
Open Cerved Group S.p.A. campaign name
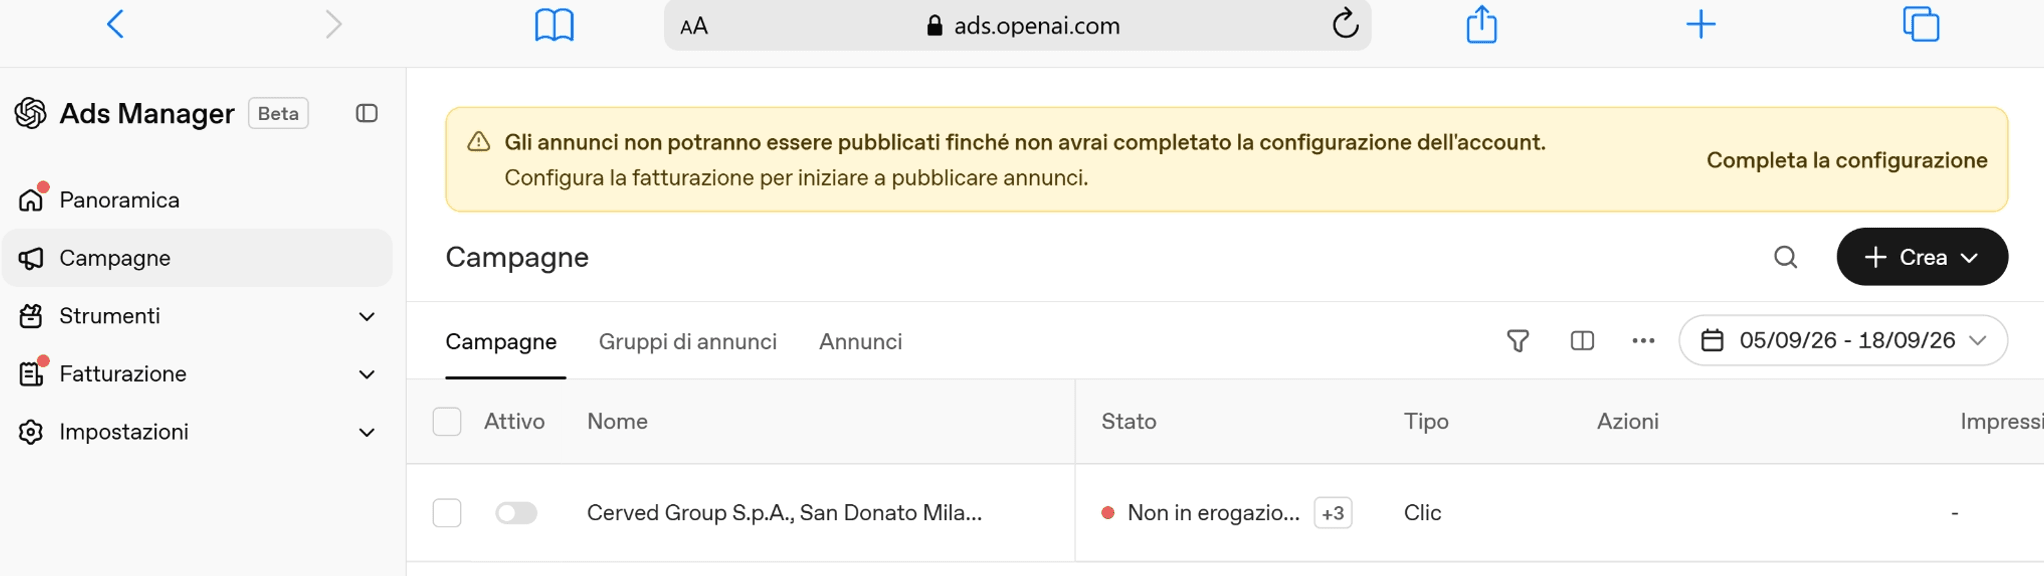click(x=784, y=513)
